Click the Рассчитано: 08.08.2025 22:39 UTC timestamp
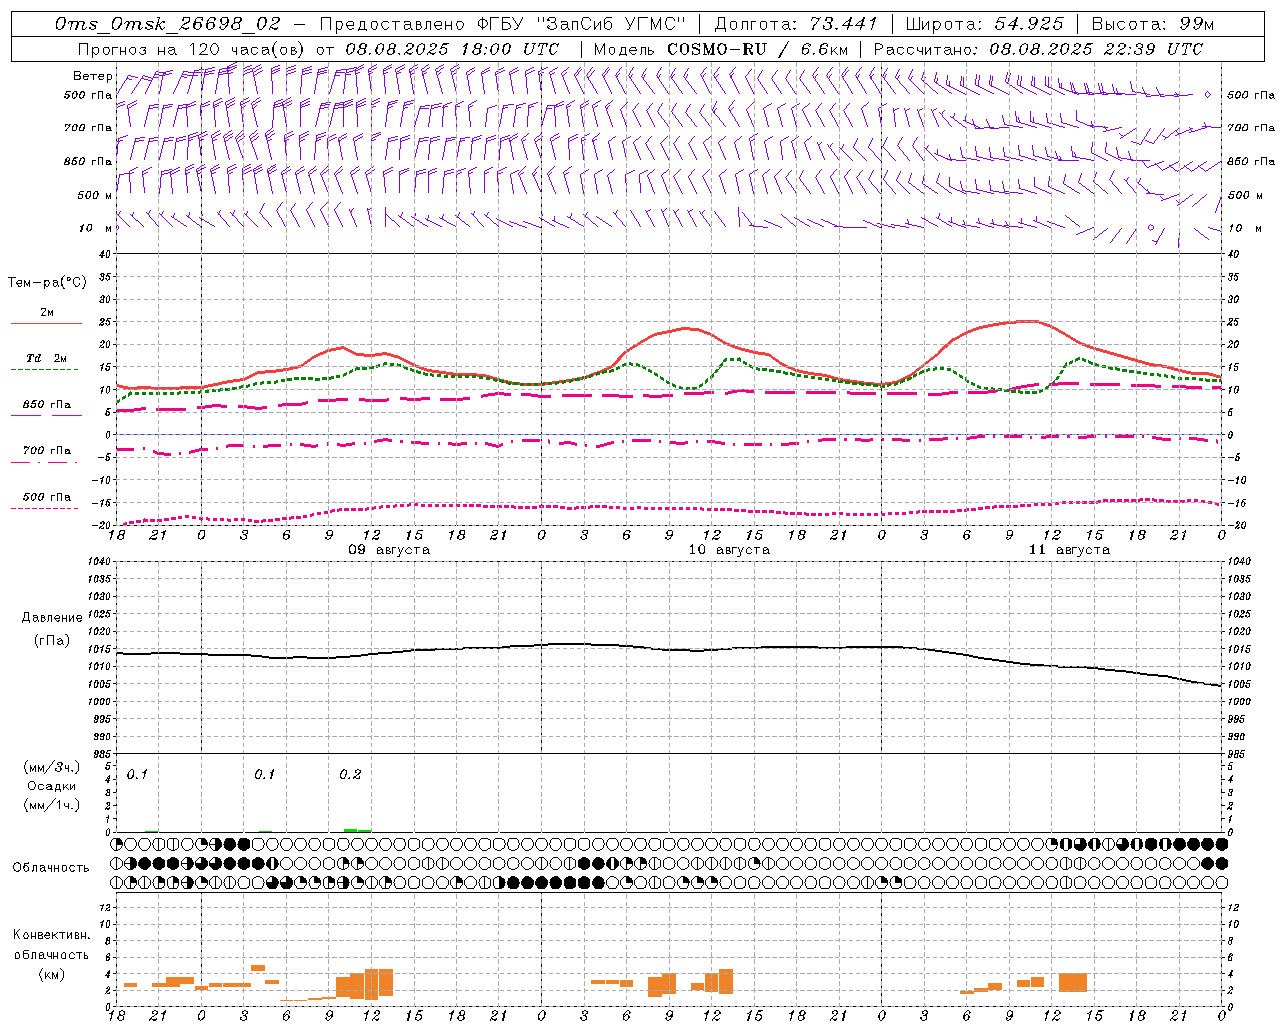 [1038, 49]
